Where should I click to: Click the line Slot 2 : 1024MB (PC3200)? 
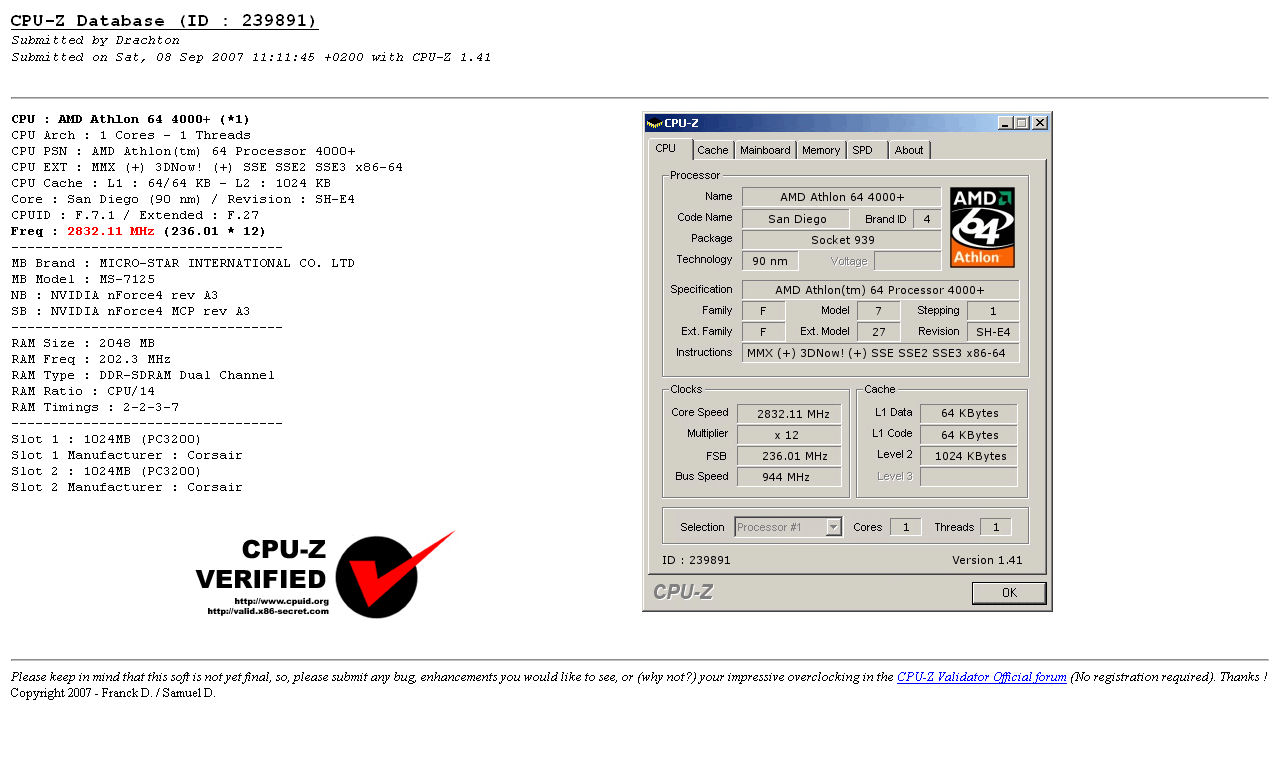pyautogui.click(x=106, y=471)
